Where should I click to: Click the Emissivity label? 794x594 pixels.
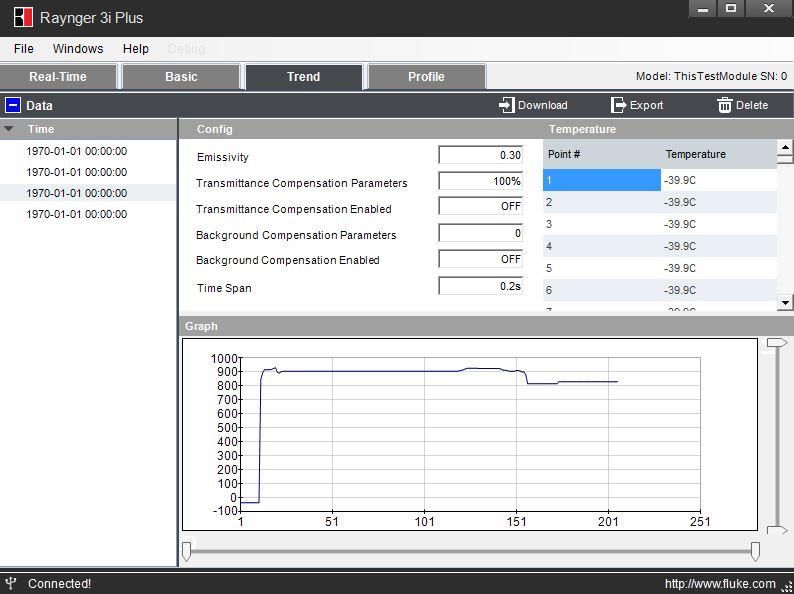pyautogui.click(x=223, y=157)
